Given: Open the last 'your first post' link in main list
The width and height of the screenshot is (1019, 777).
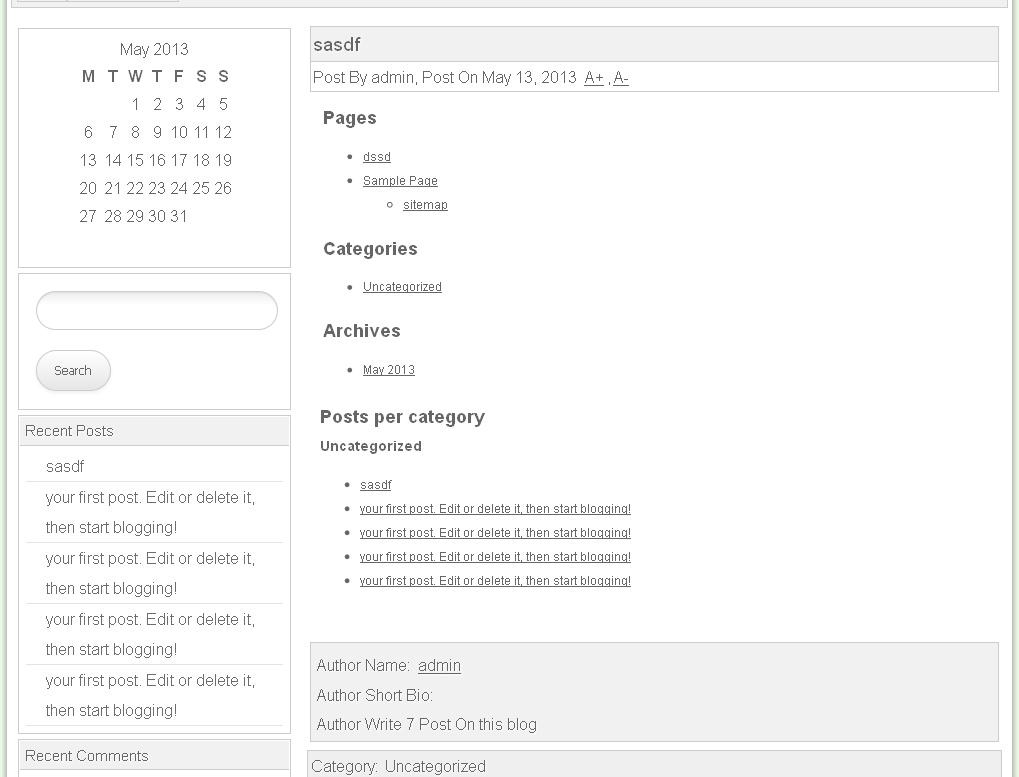Looking at the screenshot, I should 495,581.
